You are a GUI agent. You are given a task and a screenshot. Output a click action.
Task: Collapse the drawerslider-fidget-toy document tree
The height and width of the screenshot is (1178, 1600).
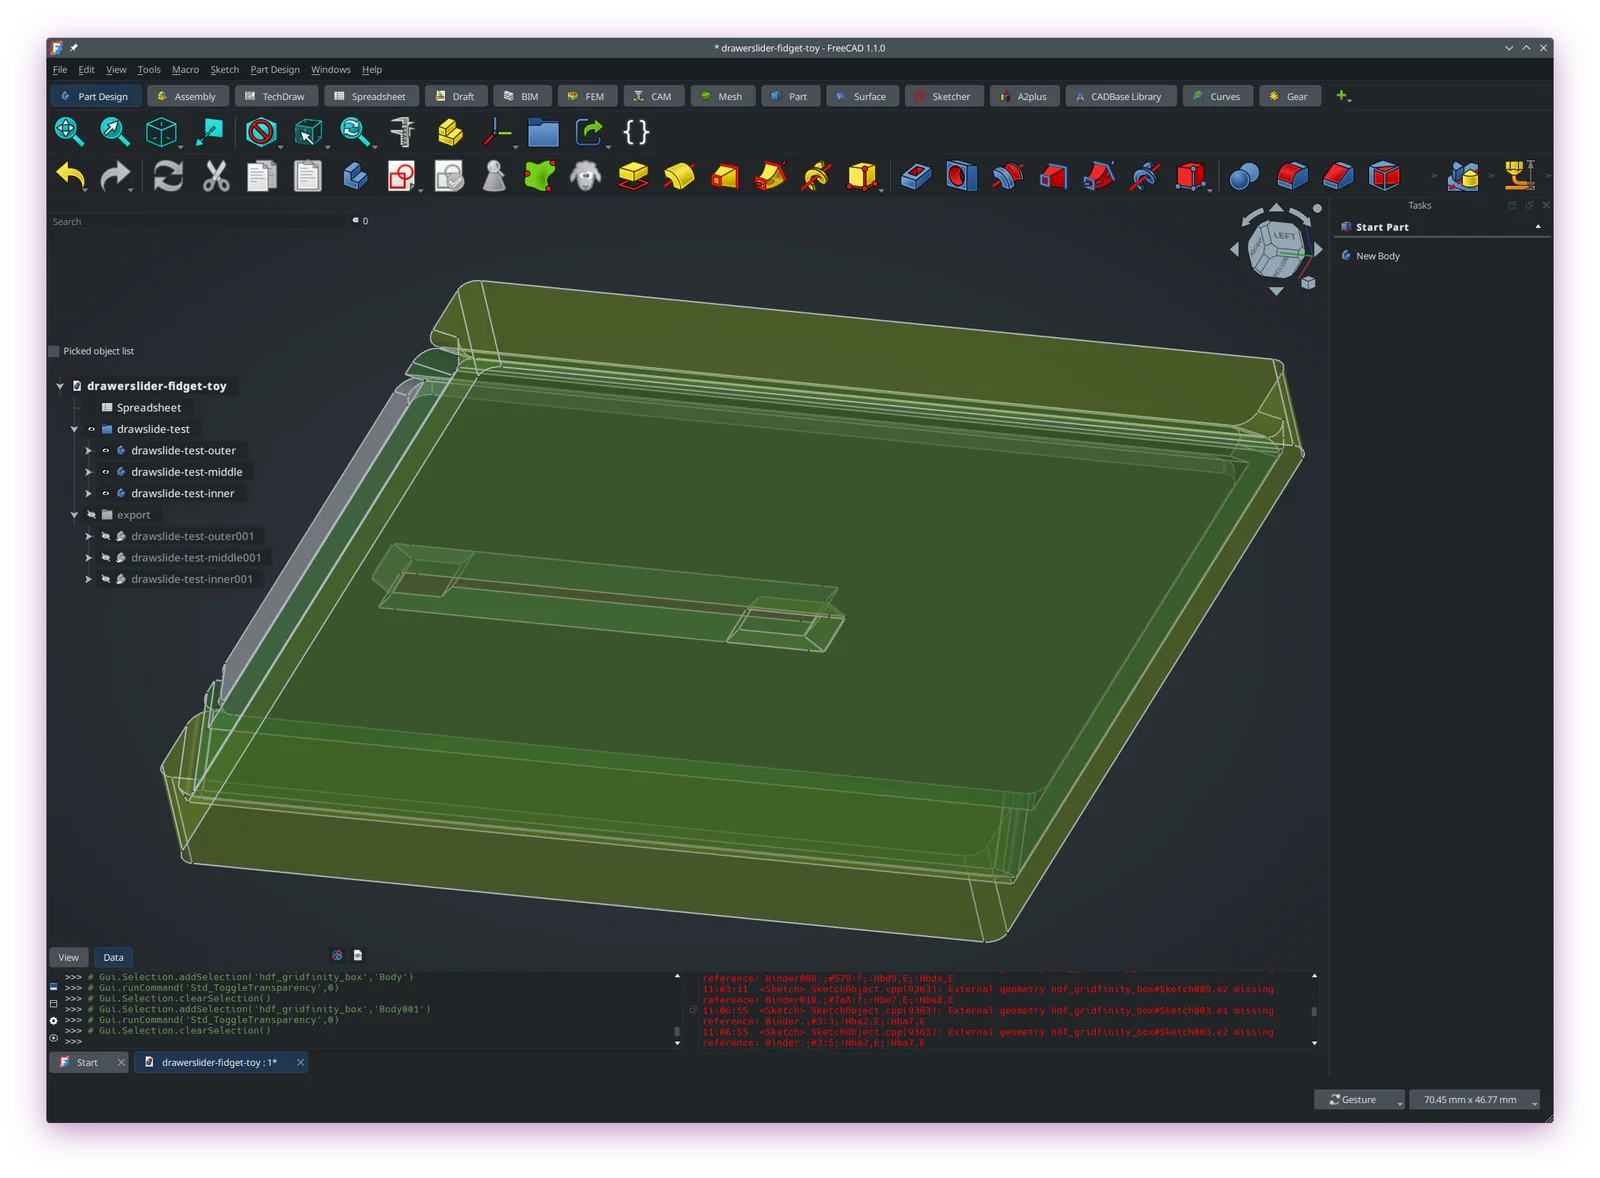60,386
